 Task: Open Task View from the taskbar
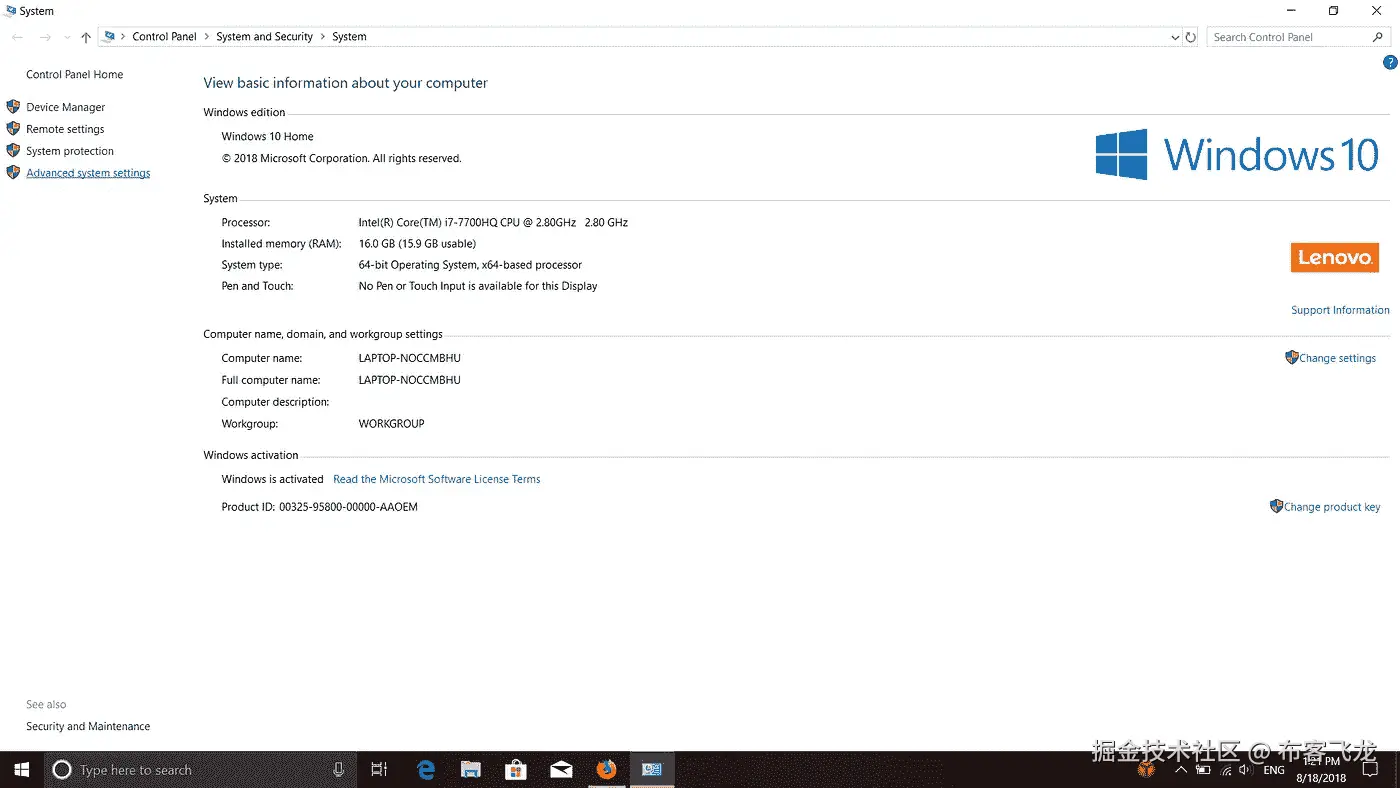click(379, 770)
